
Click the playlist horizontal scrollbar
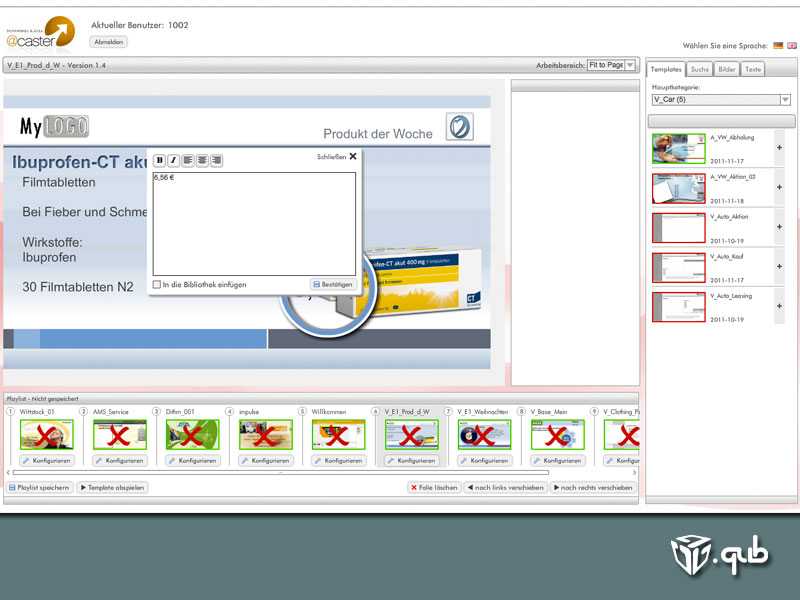click(281, 472)
